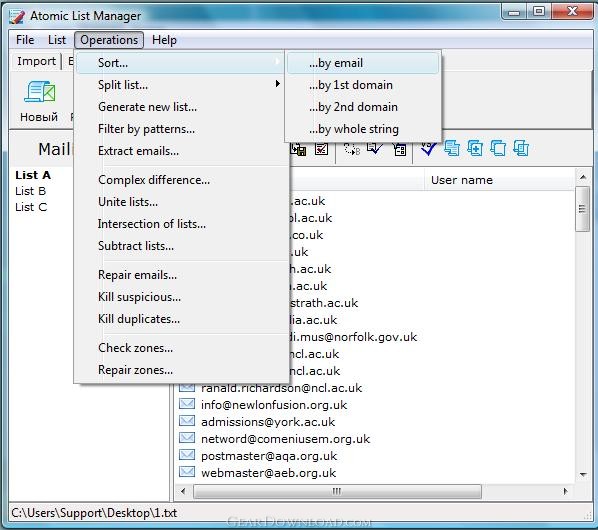Screen dimensions: 598x530
Task: Click envelope icon beside netword@comeniusem.org.uk
Action: click(187, 438)
